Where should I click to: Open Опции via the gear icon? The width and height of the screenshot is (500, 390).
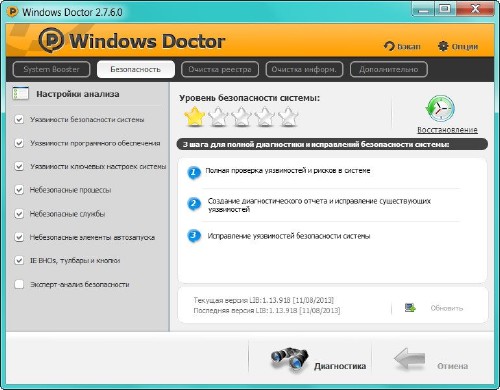[x=443, y=46]
